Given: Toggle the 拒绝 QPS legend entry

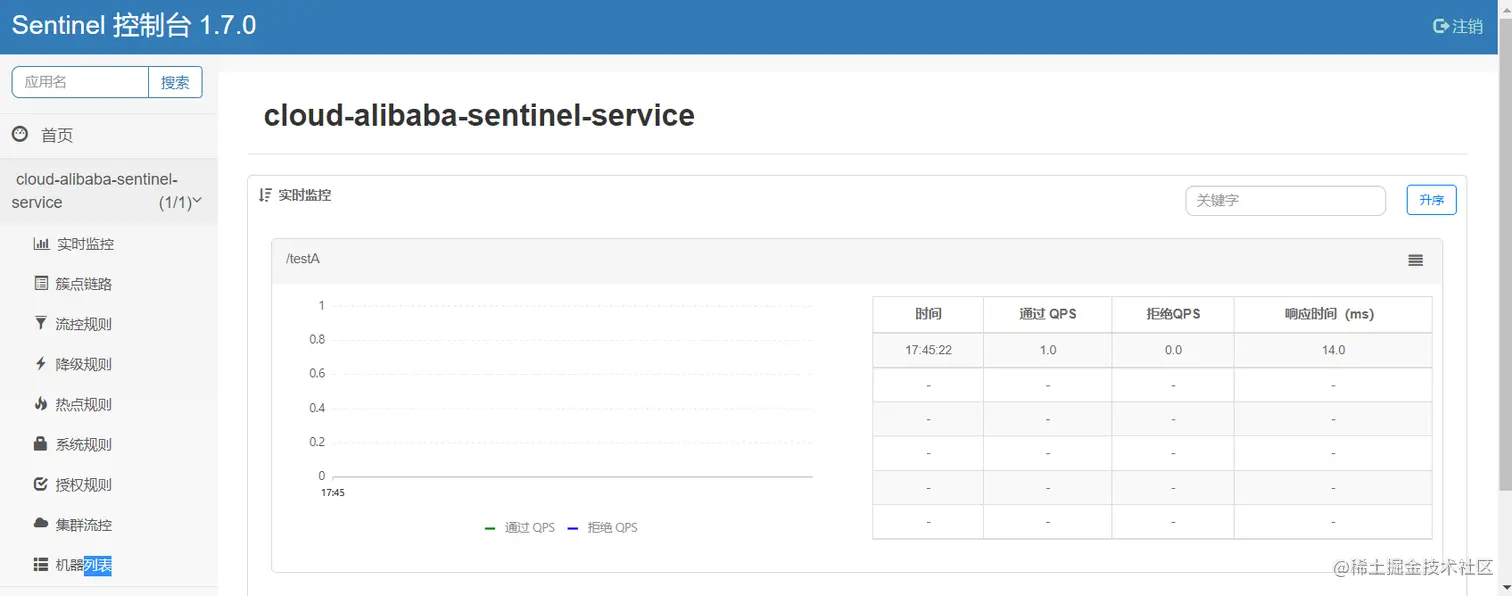Looking at the screenshot, I should 602,527.
